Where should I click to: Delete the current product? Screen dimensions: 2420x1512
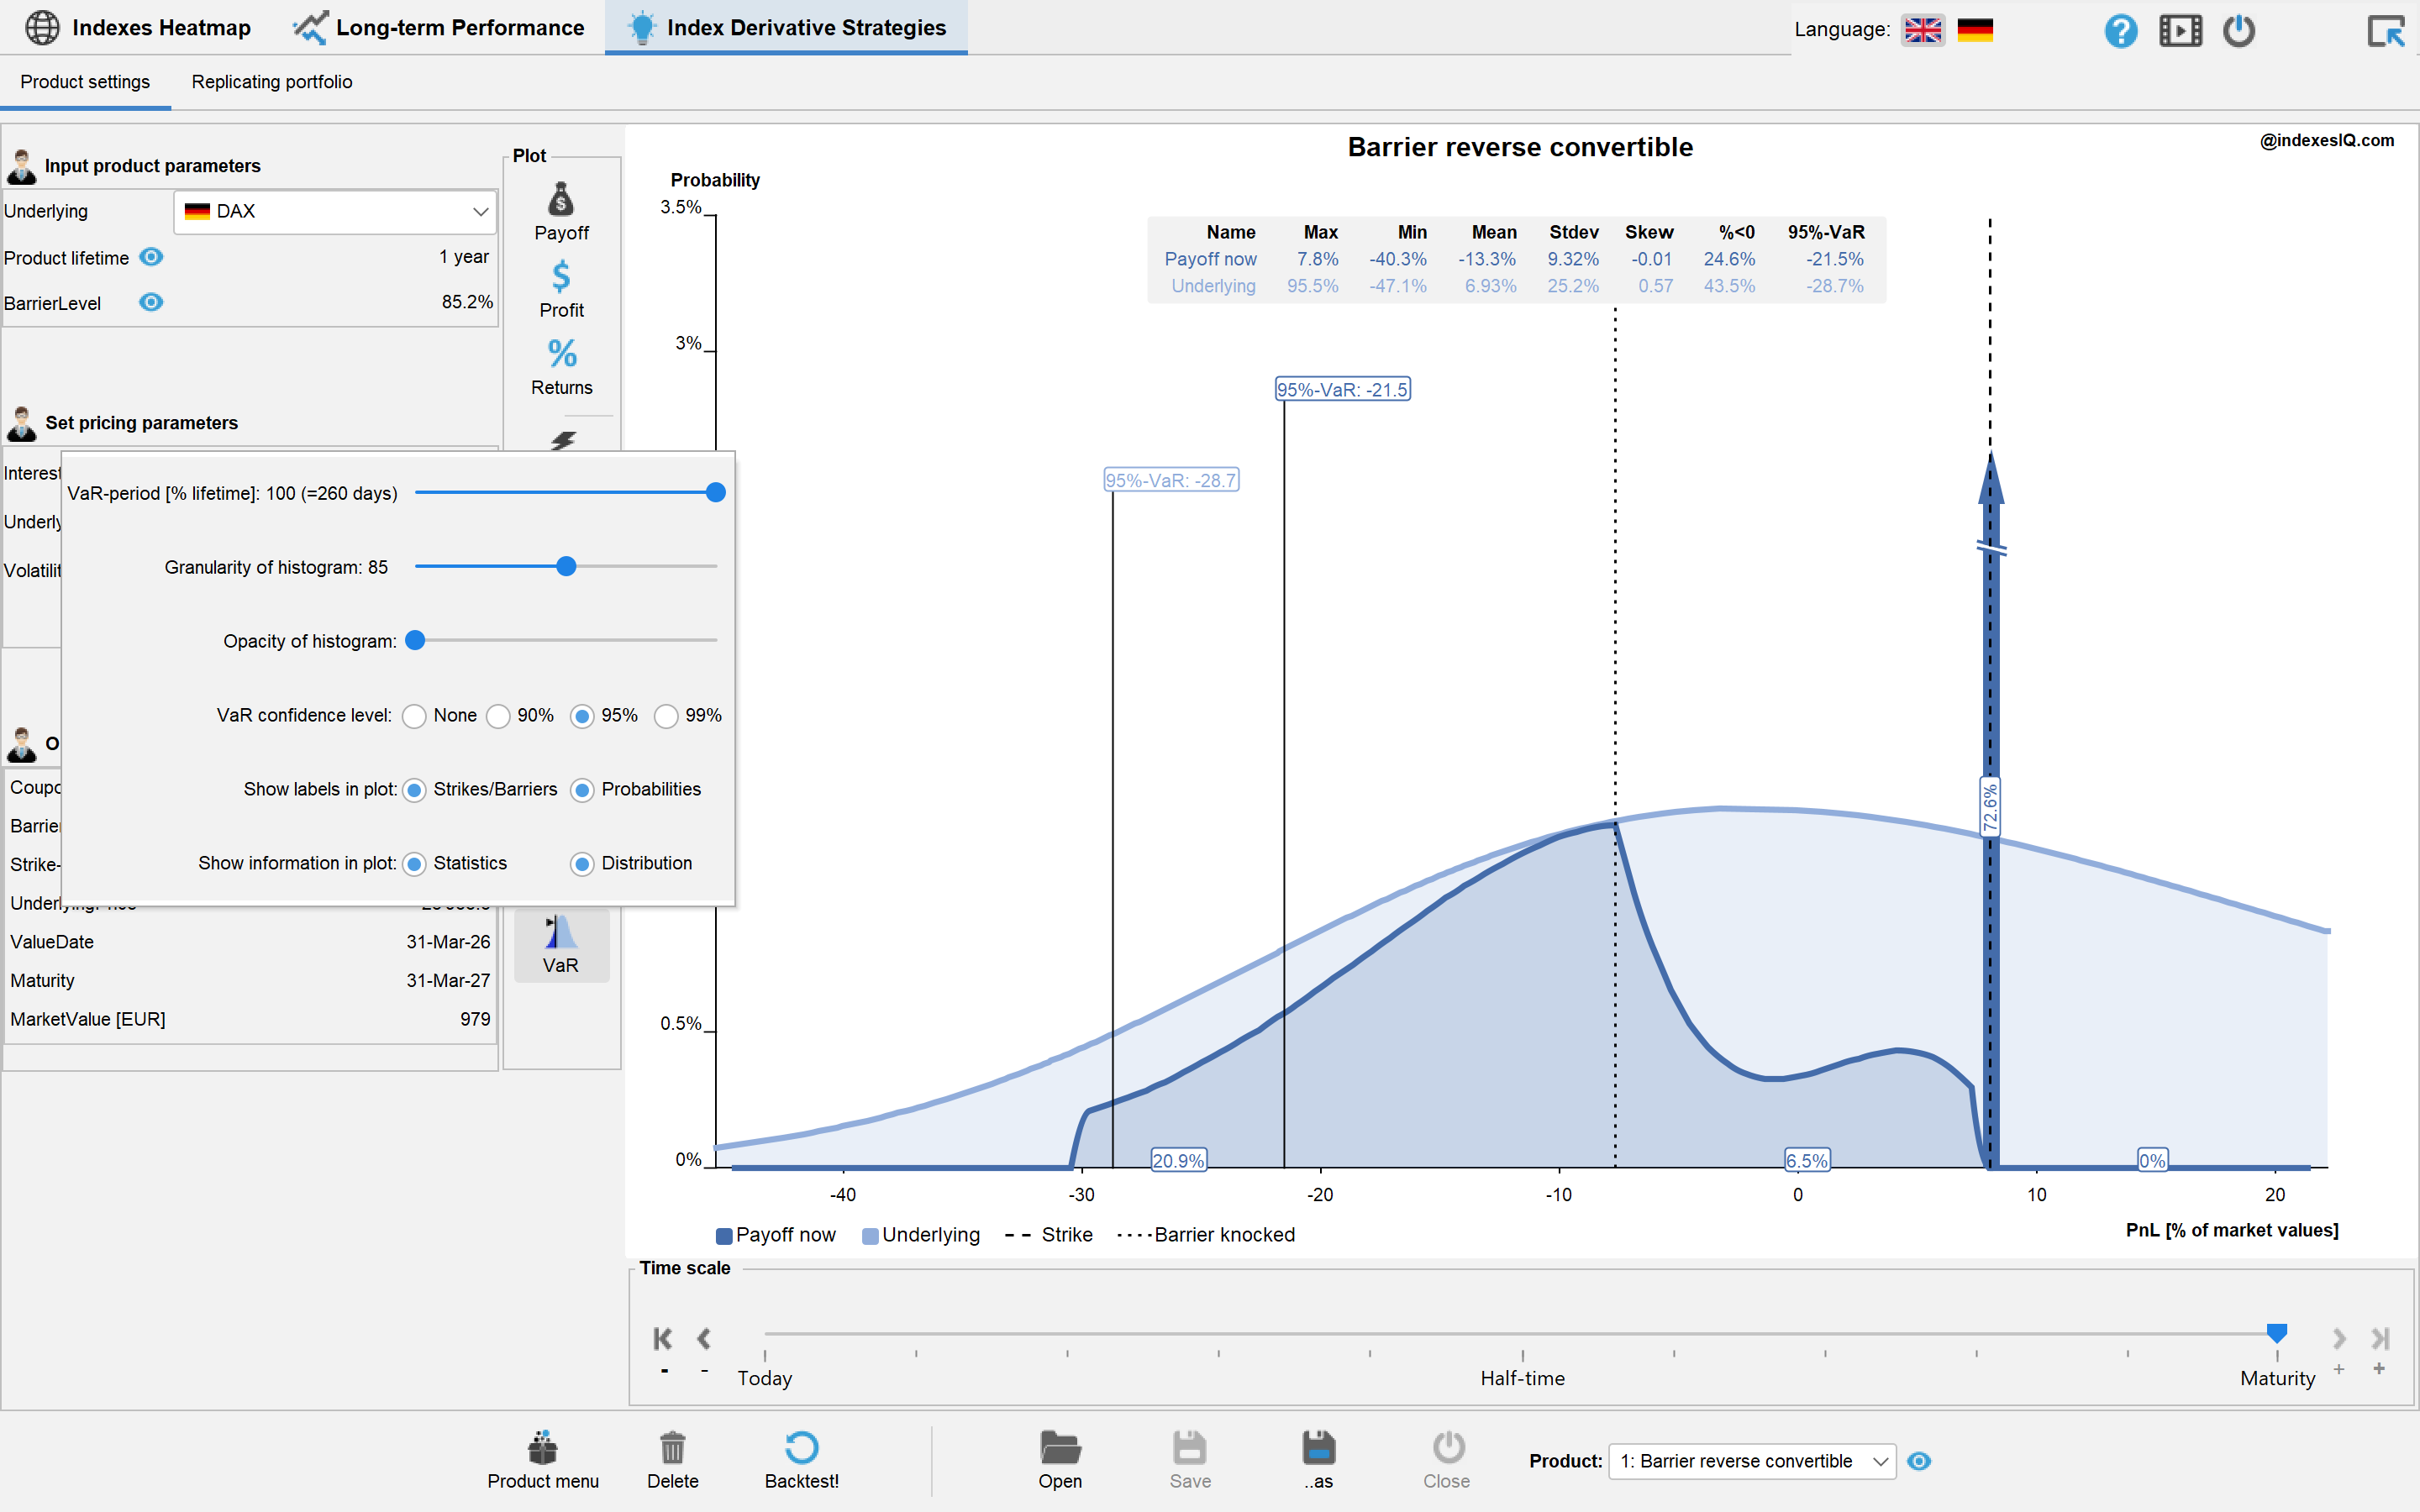pos(673,1460)
